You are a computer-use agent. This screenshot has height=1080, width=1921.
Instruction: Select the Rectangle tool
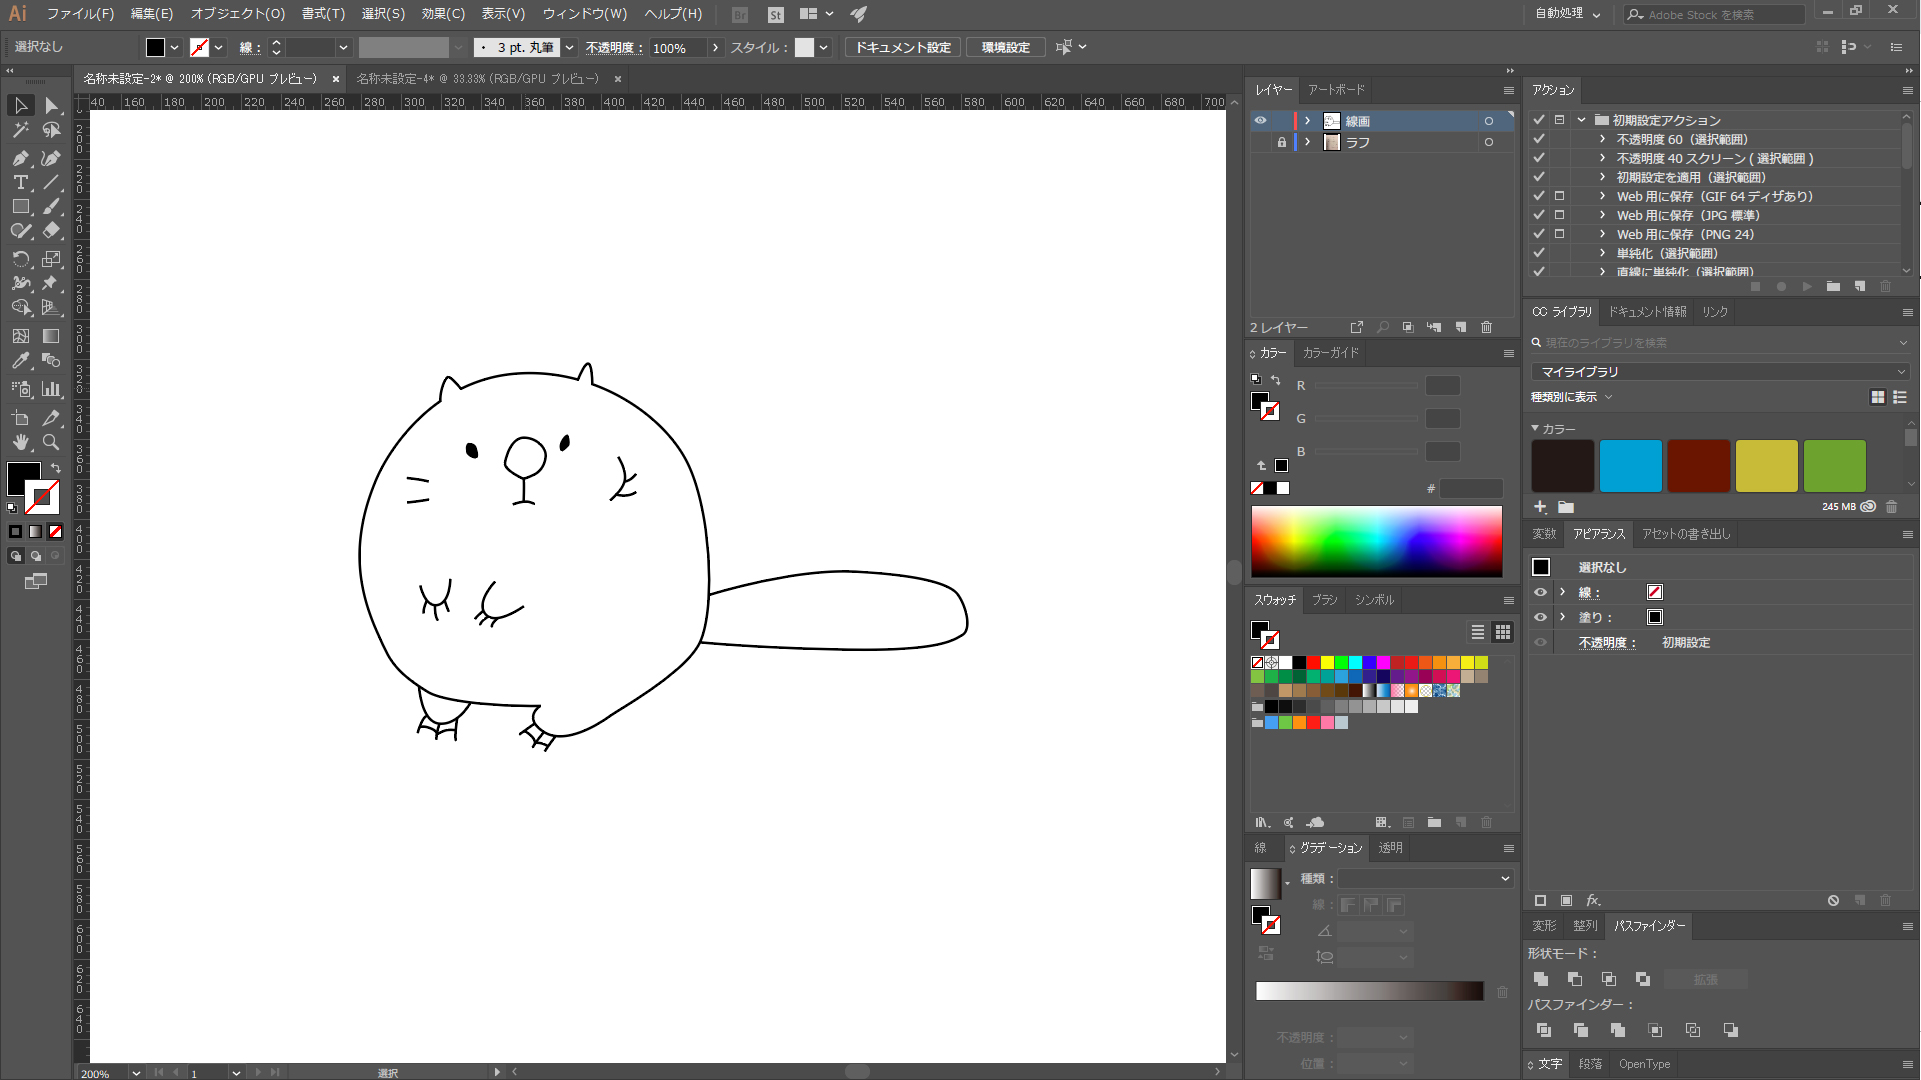click(20, 207)
